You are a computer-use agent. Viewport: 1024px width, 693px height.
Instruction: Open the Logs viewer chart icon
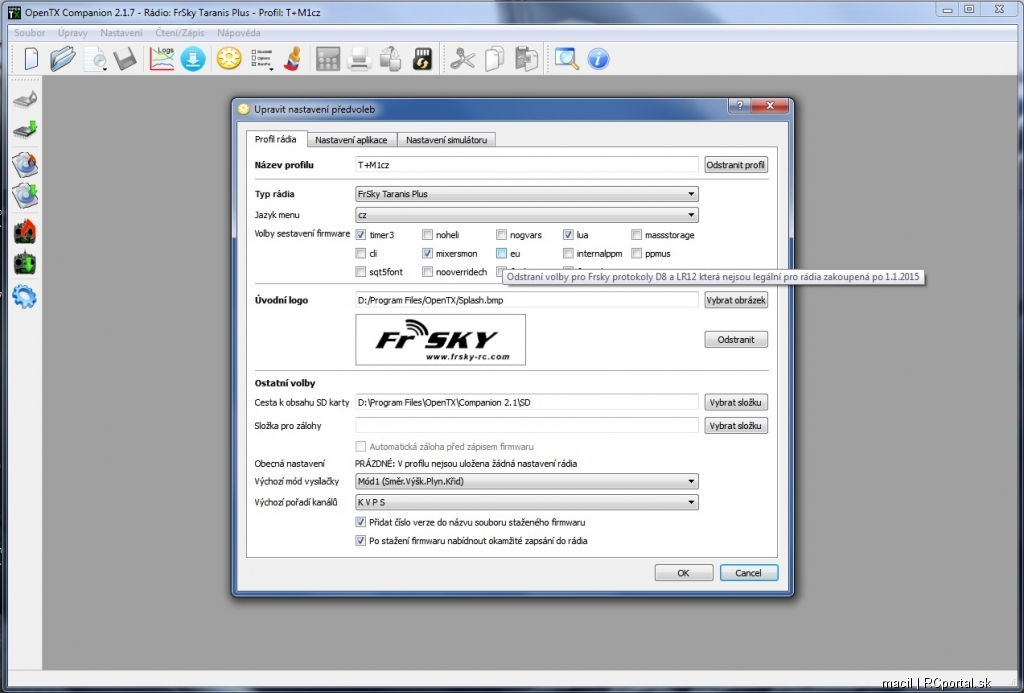click(162, 59)
